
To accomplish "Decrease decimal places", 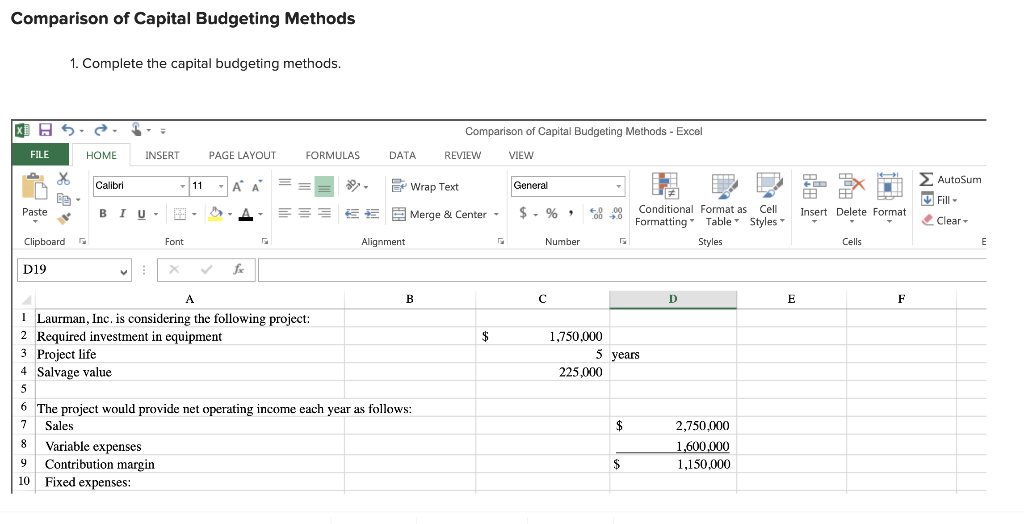I will click(616, 213).
